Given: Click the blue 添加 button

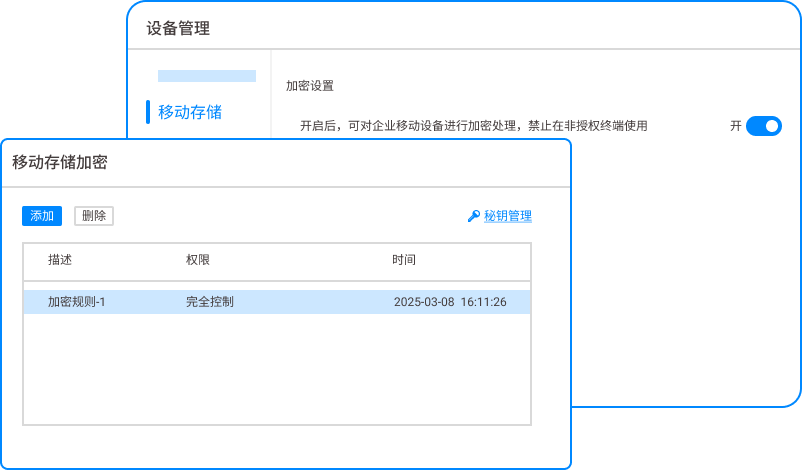Looking at the screenshot, I should 42,216.
